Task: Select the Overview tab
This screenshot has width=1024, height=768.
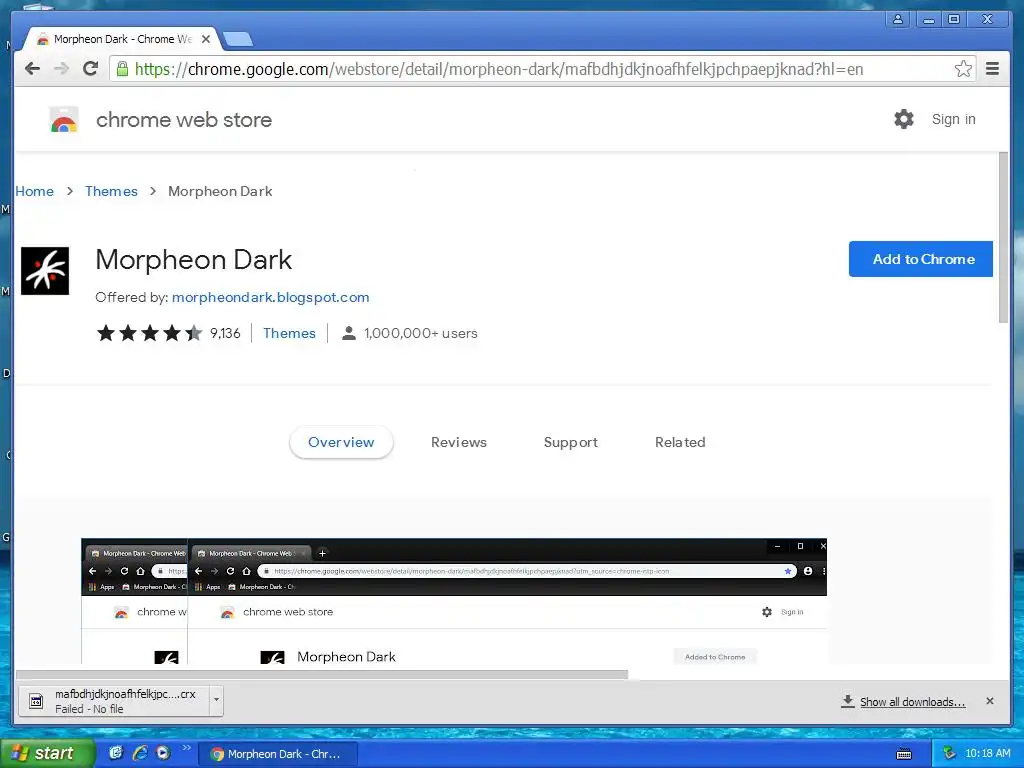Action: click(x=341, y=442)
